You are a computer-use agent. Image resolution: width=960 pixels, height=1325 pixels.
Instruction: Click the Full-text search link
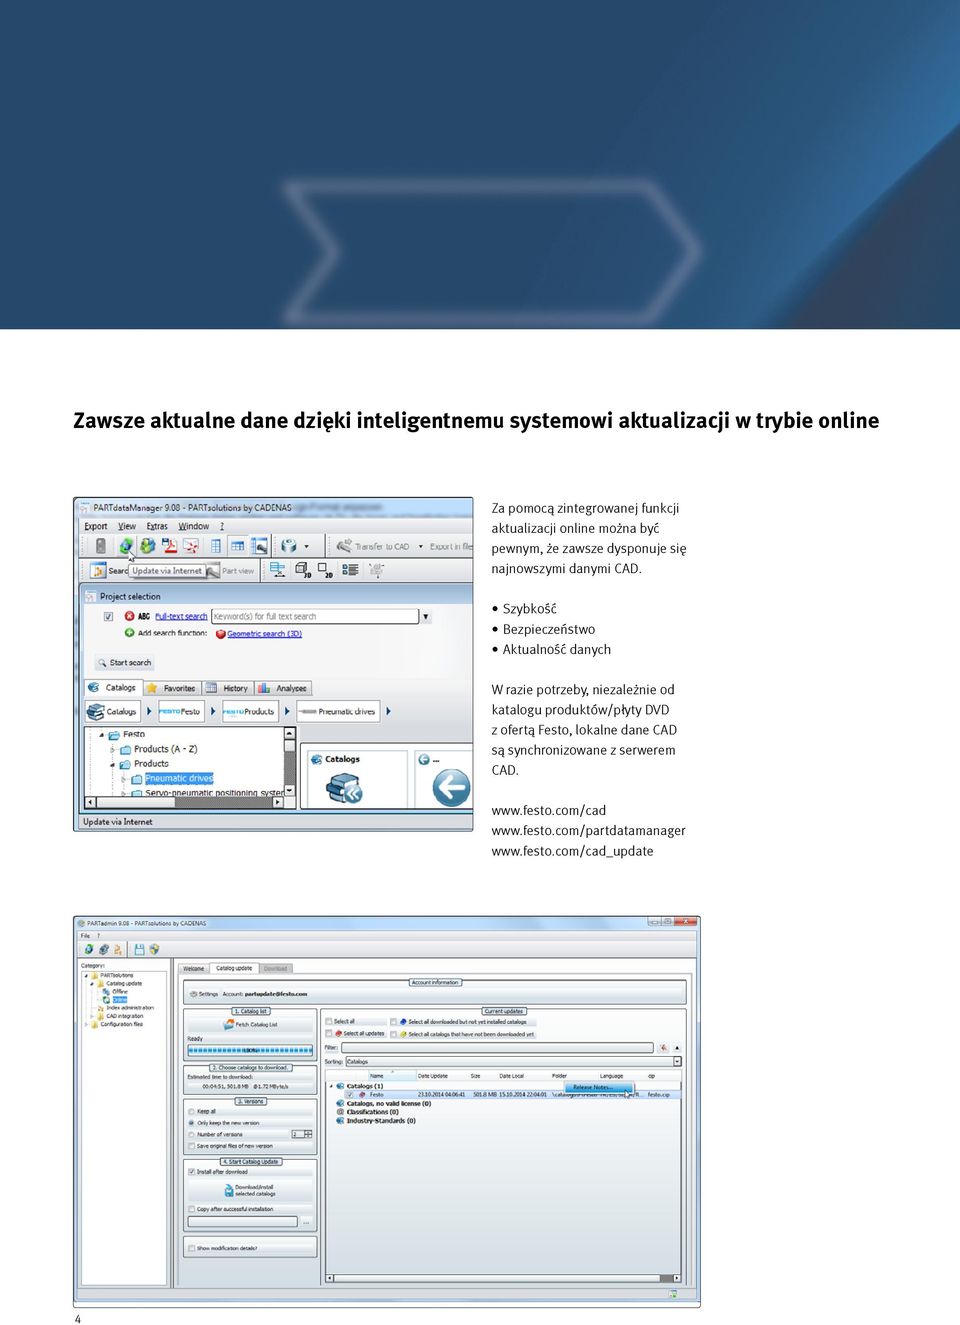click(x=181, y=616)
